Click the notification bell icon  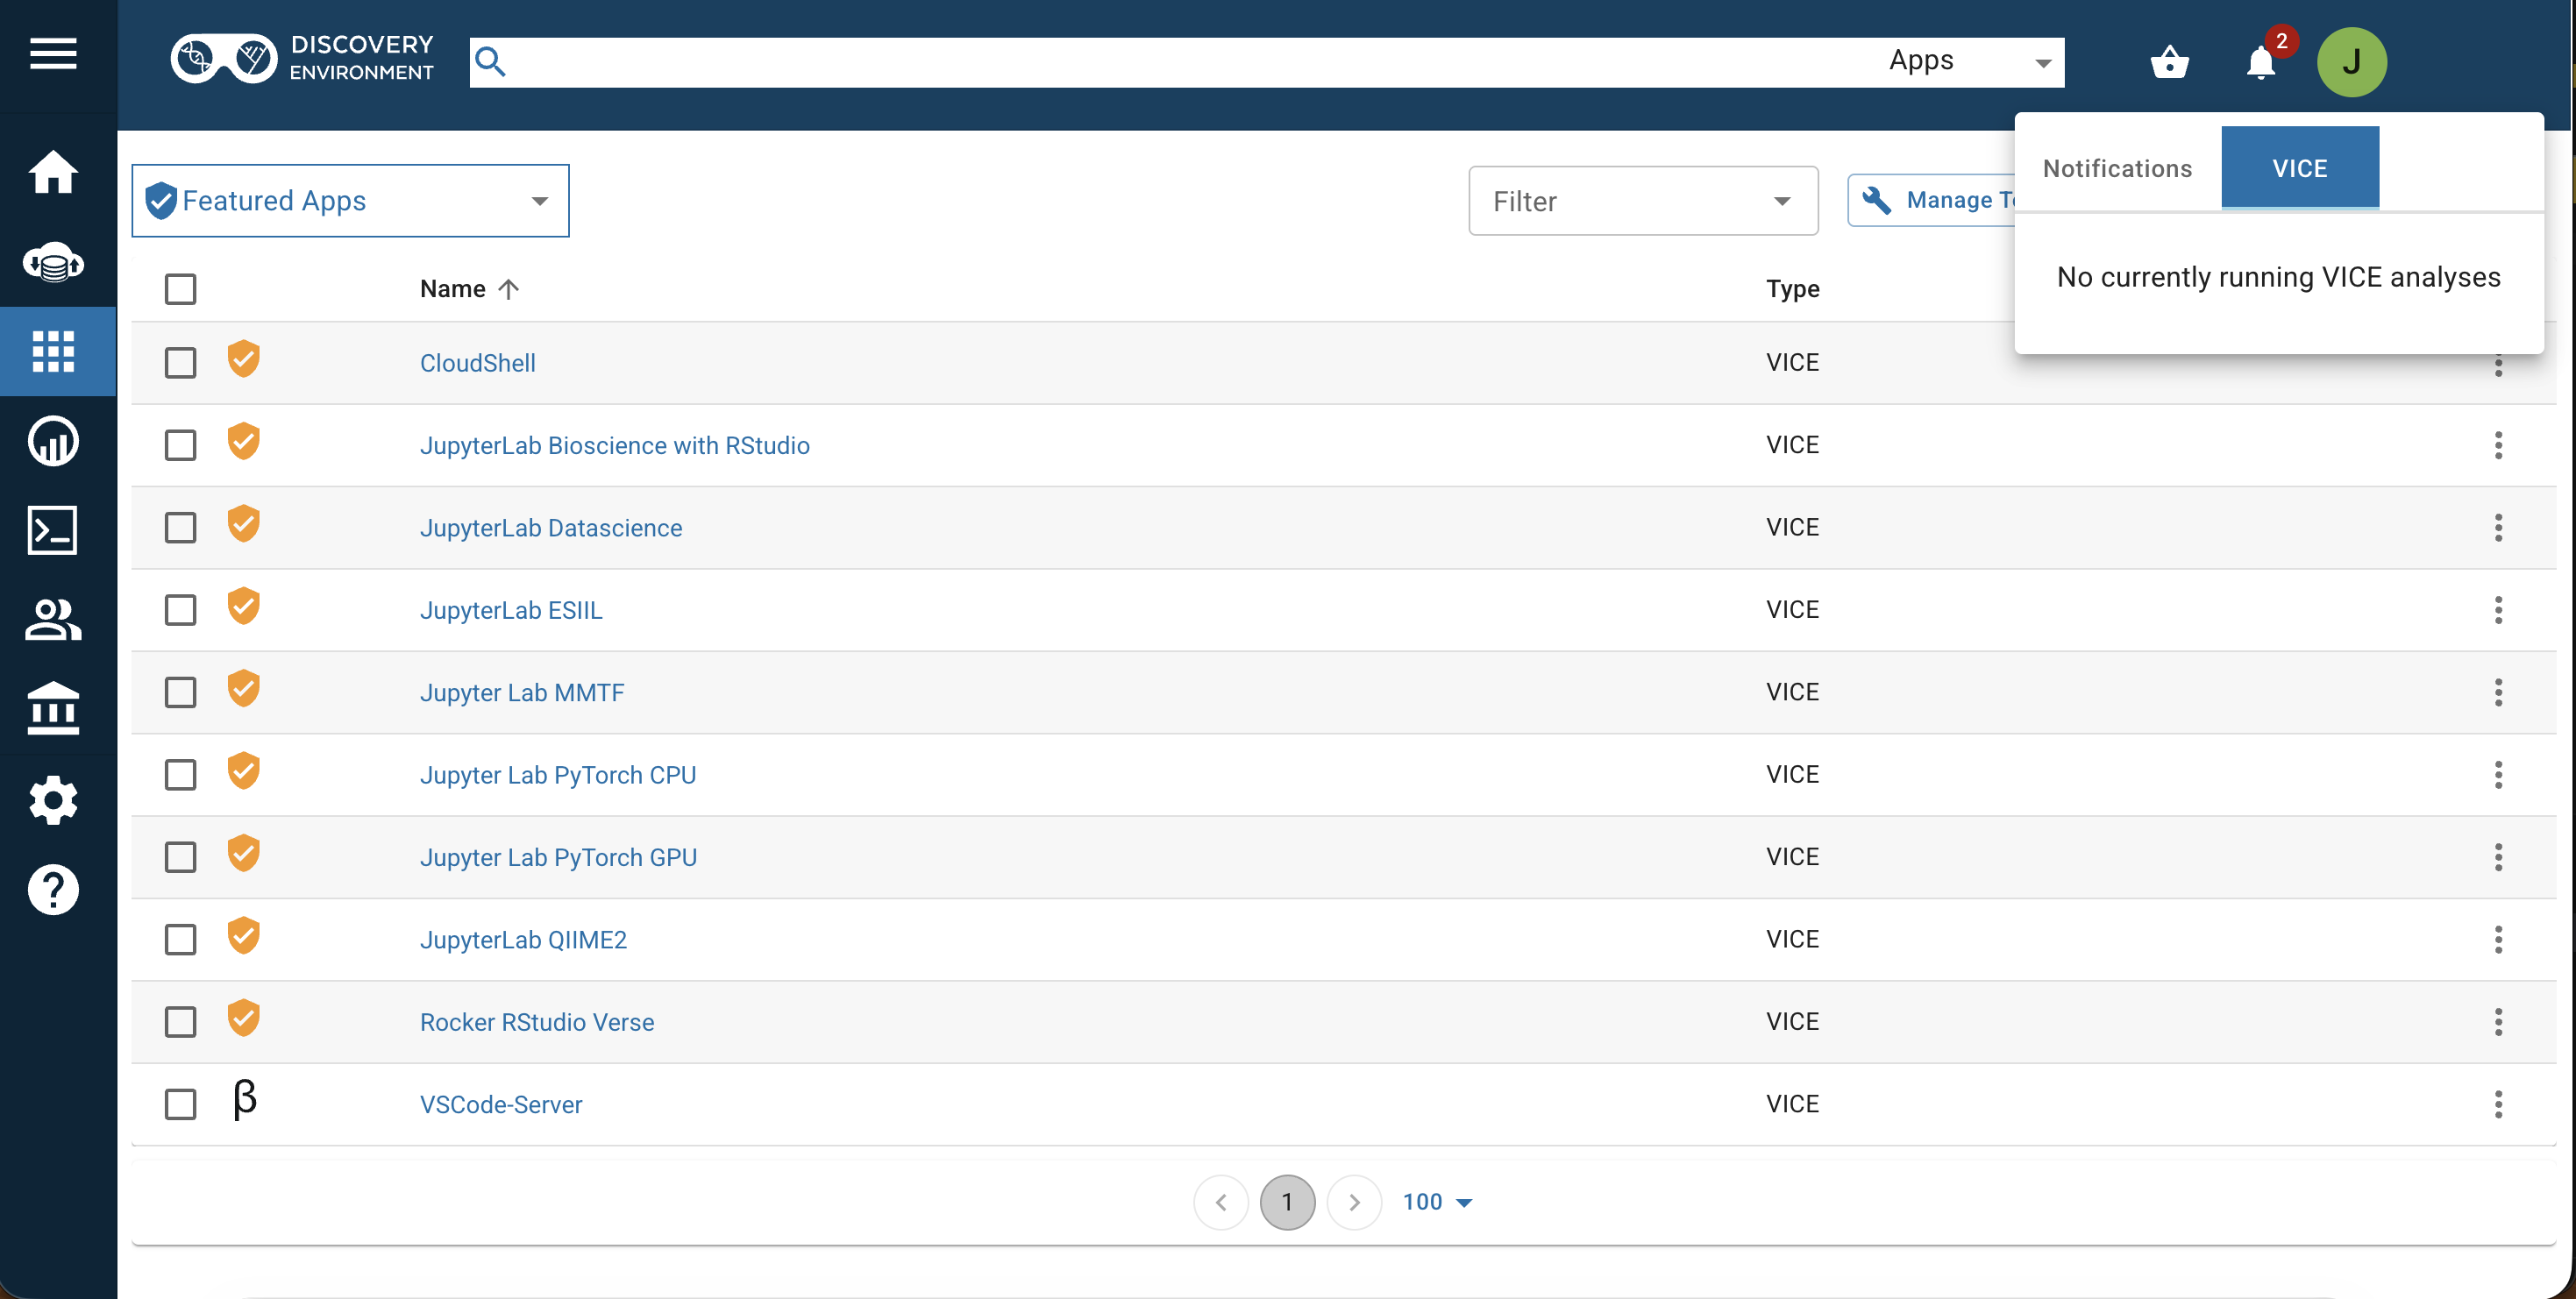pyautogui.click(x=2260, y=64)
